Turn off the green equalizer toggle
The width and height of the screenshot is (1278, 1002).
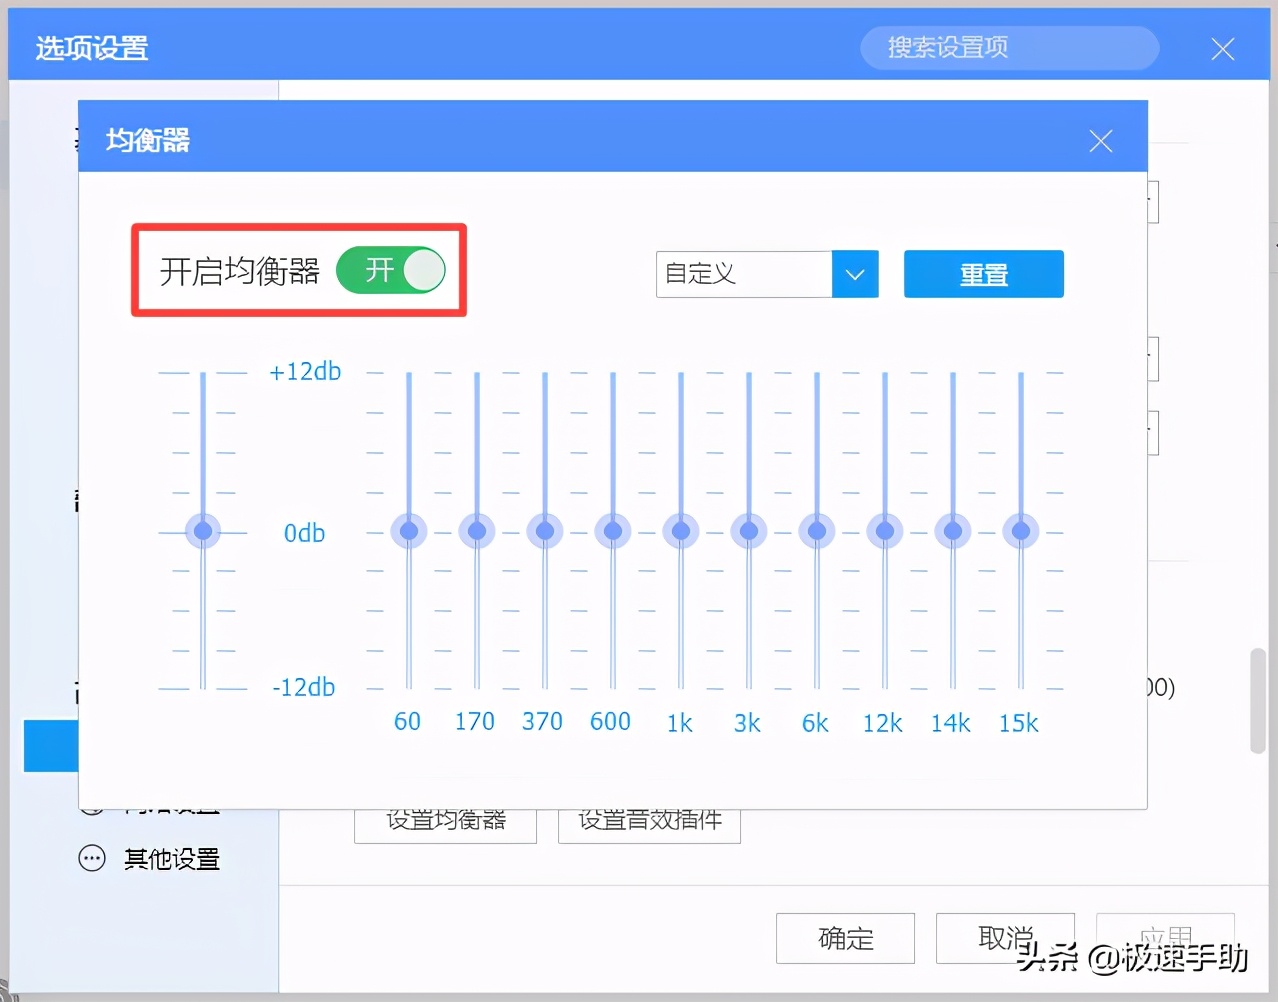coord(392,270)
